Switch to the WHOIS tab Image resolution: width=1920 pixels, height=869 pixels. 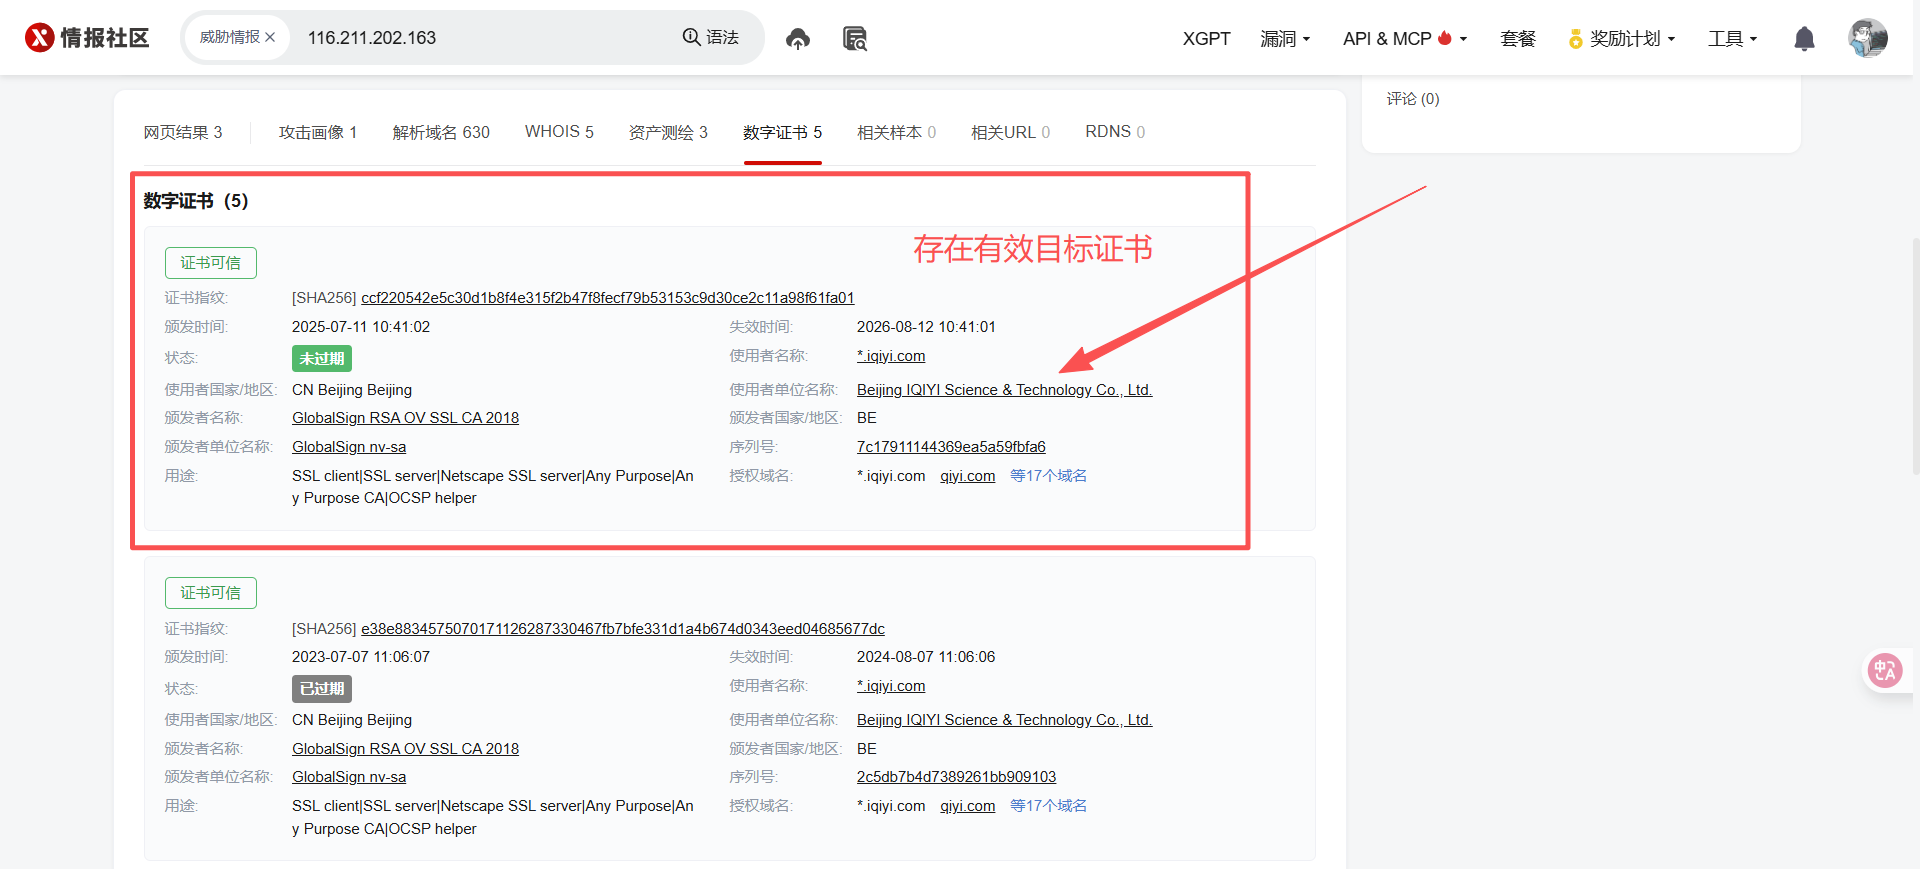coord(559,132)
